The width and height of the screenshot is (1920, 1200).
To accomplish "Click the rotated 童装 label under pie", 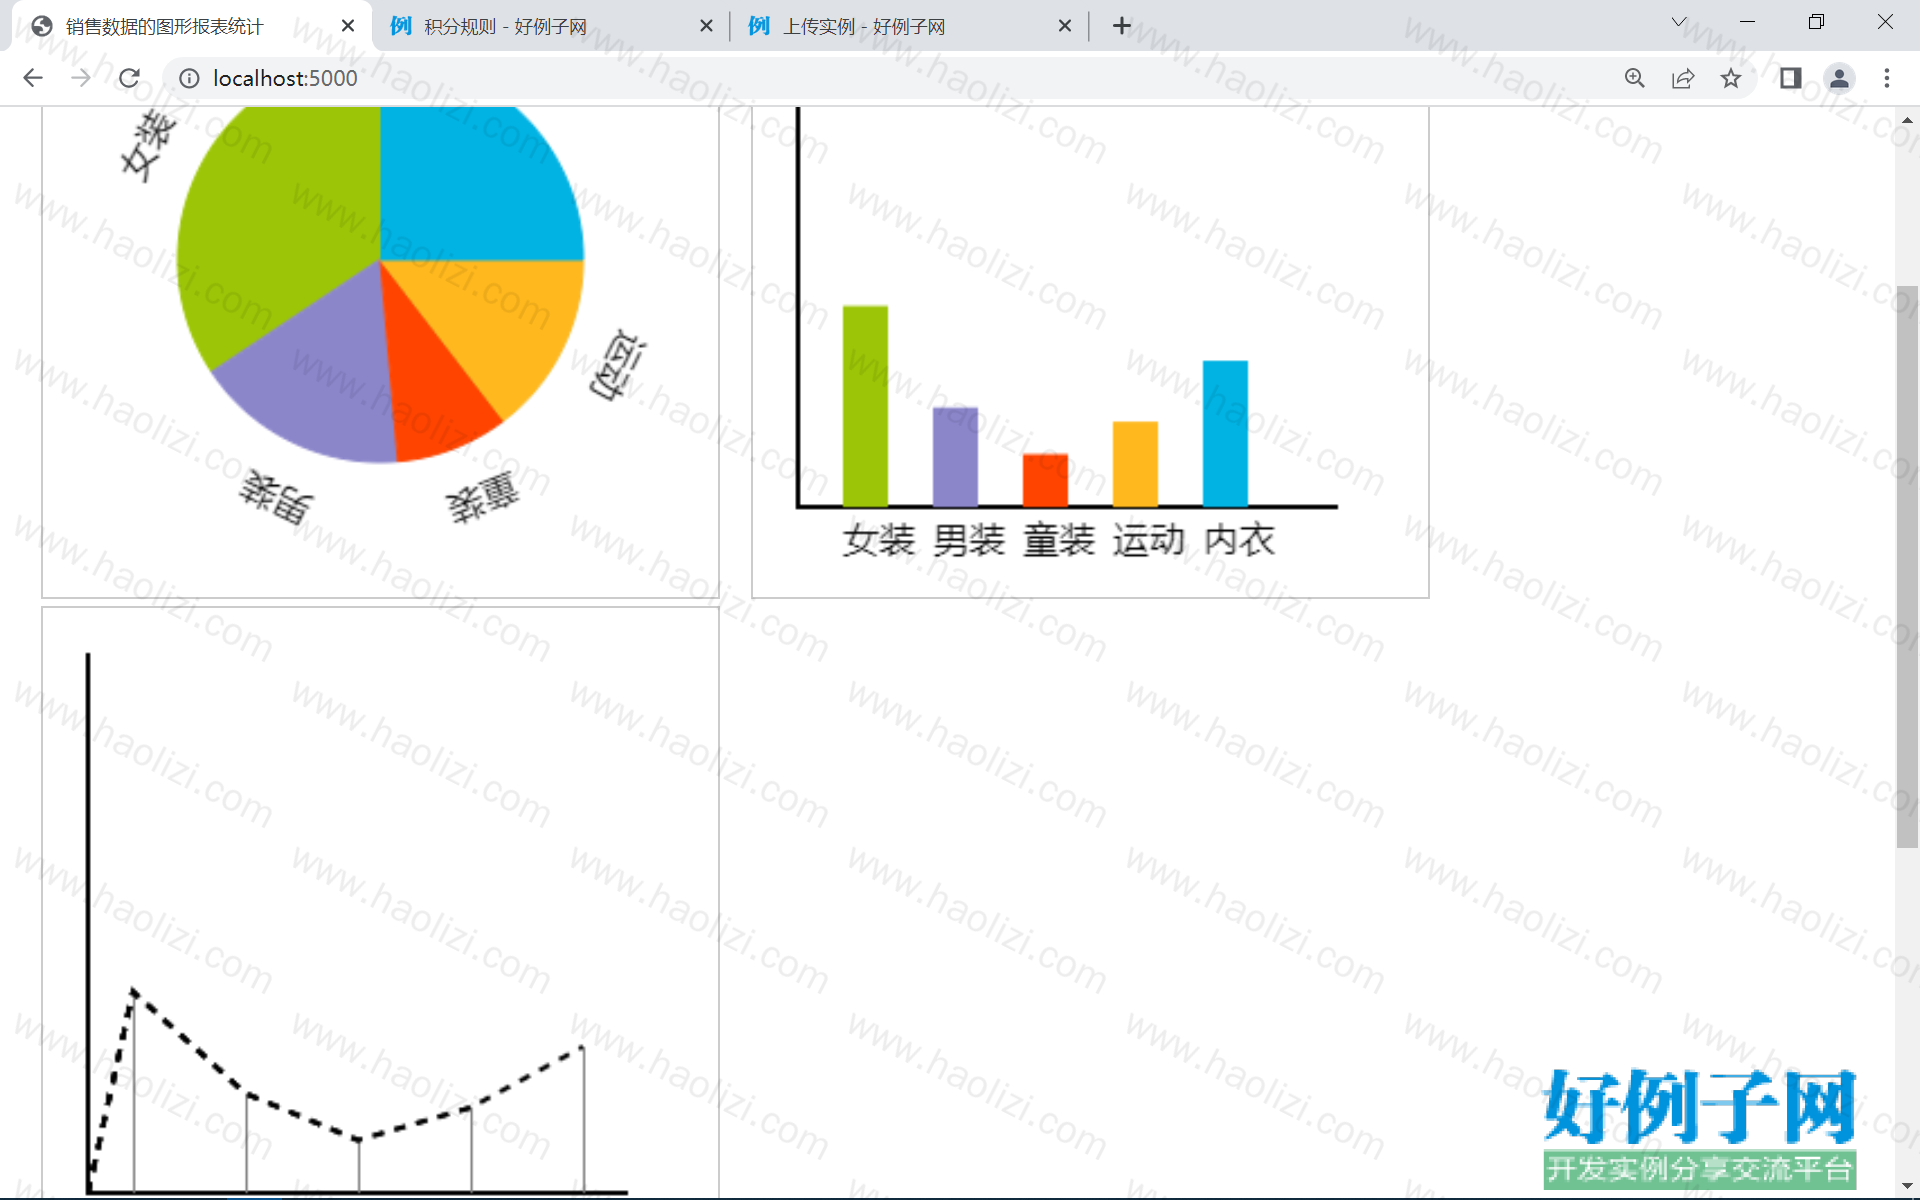I will pyautogui.click(x=483, y=497).
